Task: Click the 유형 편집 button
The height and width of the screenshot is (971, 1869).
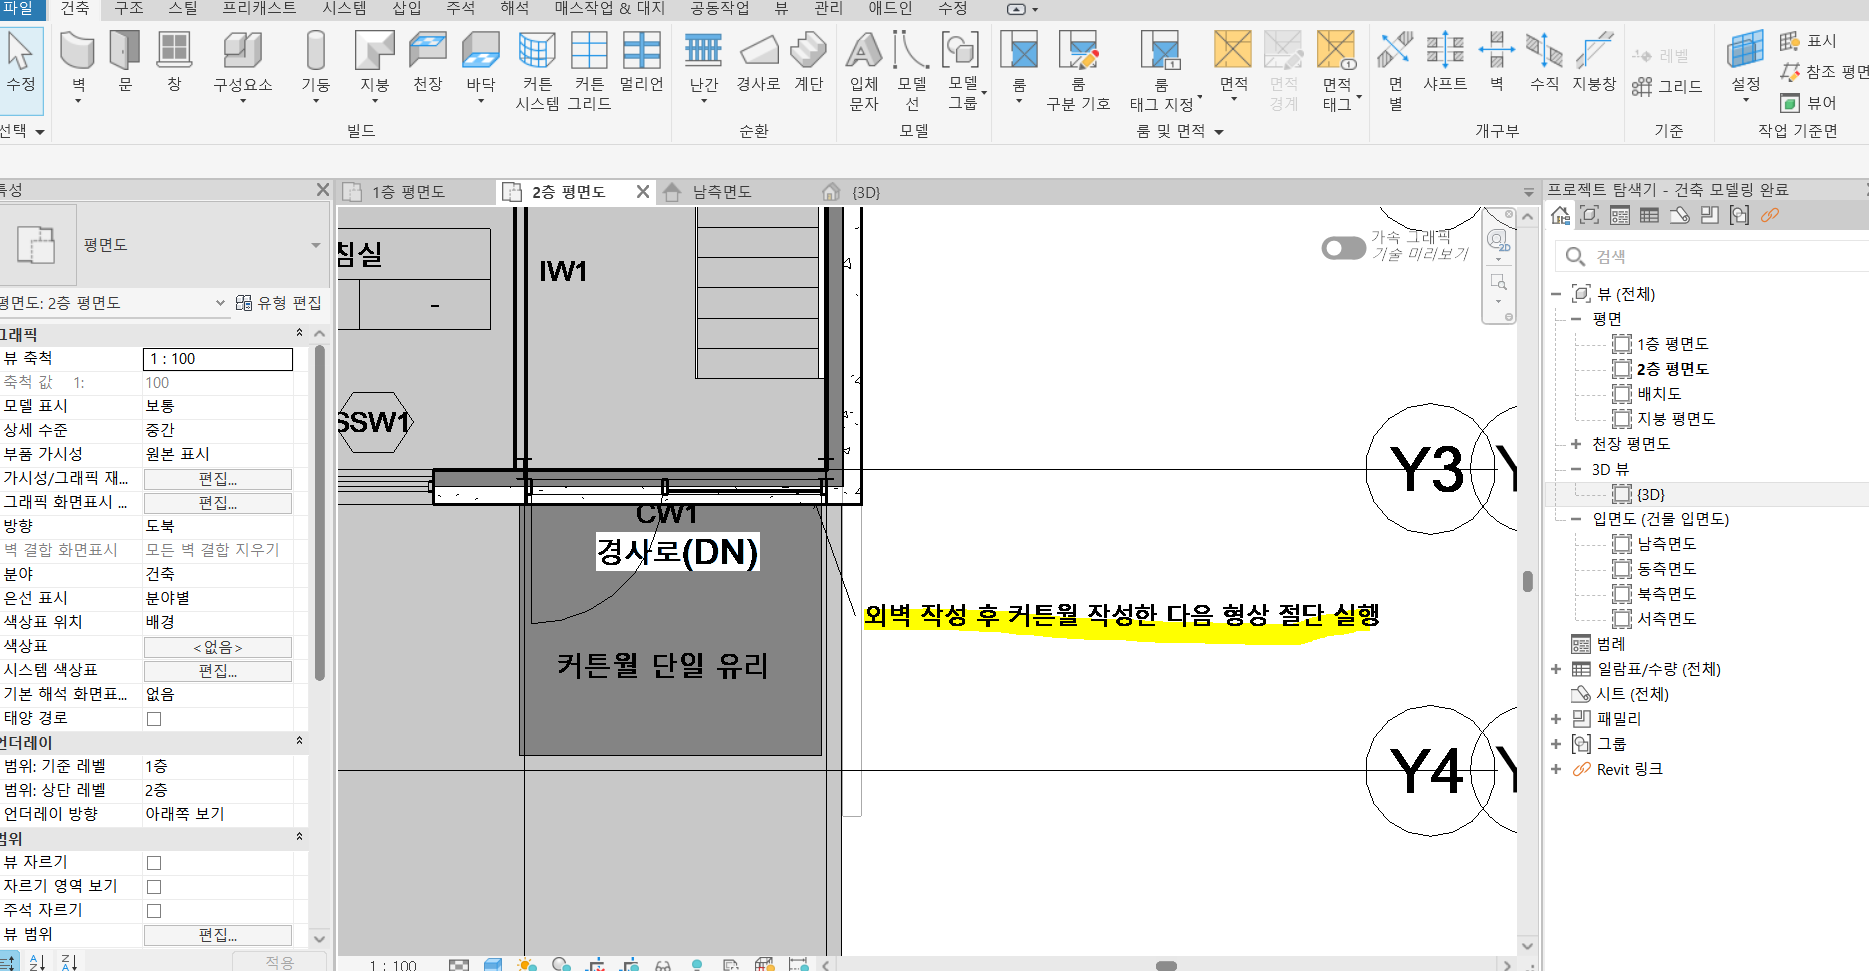Action: [x=279, y=303]
